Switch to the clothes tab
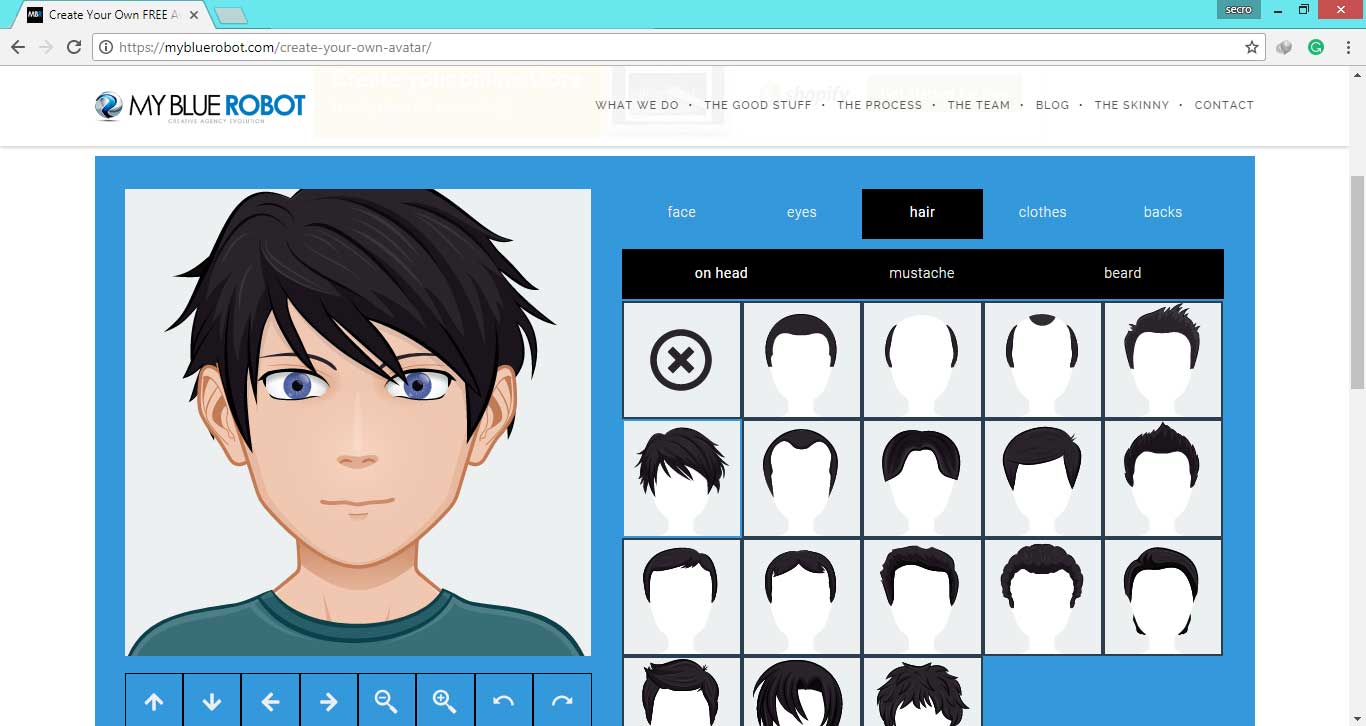This screenshot has width=1366, height=726. pos(1042,212)
